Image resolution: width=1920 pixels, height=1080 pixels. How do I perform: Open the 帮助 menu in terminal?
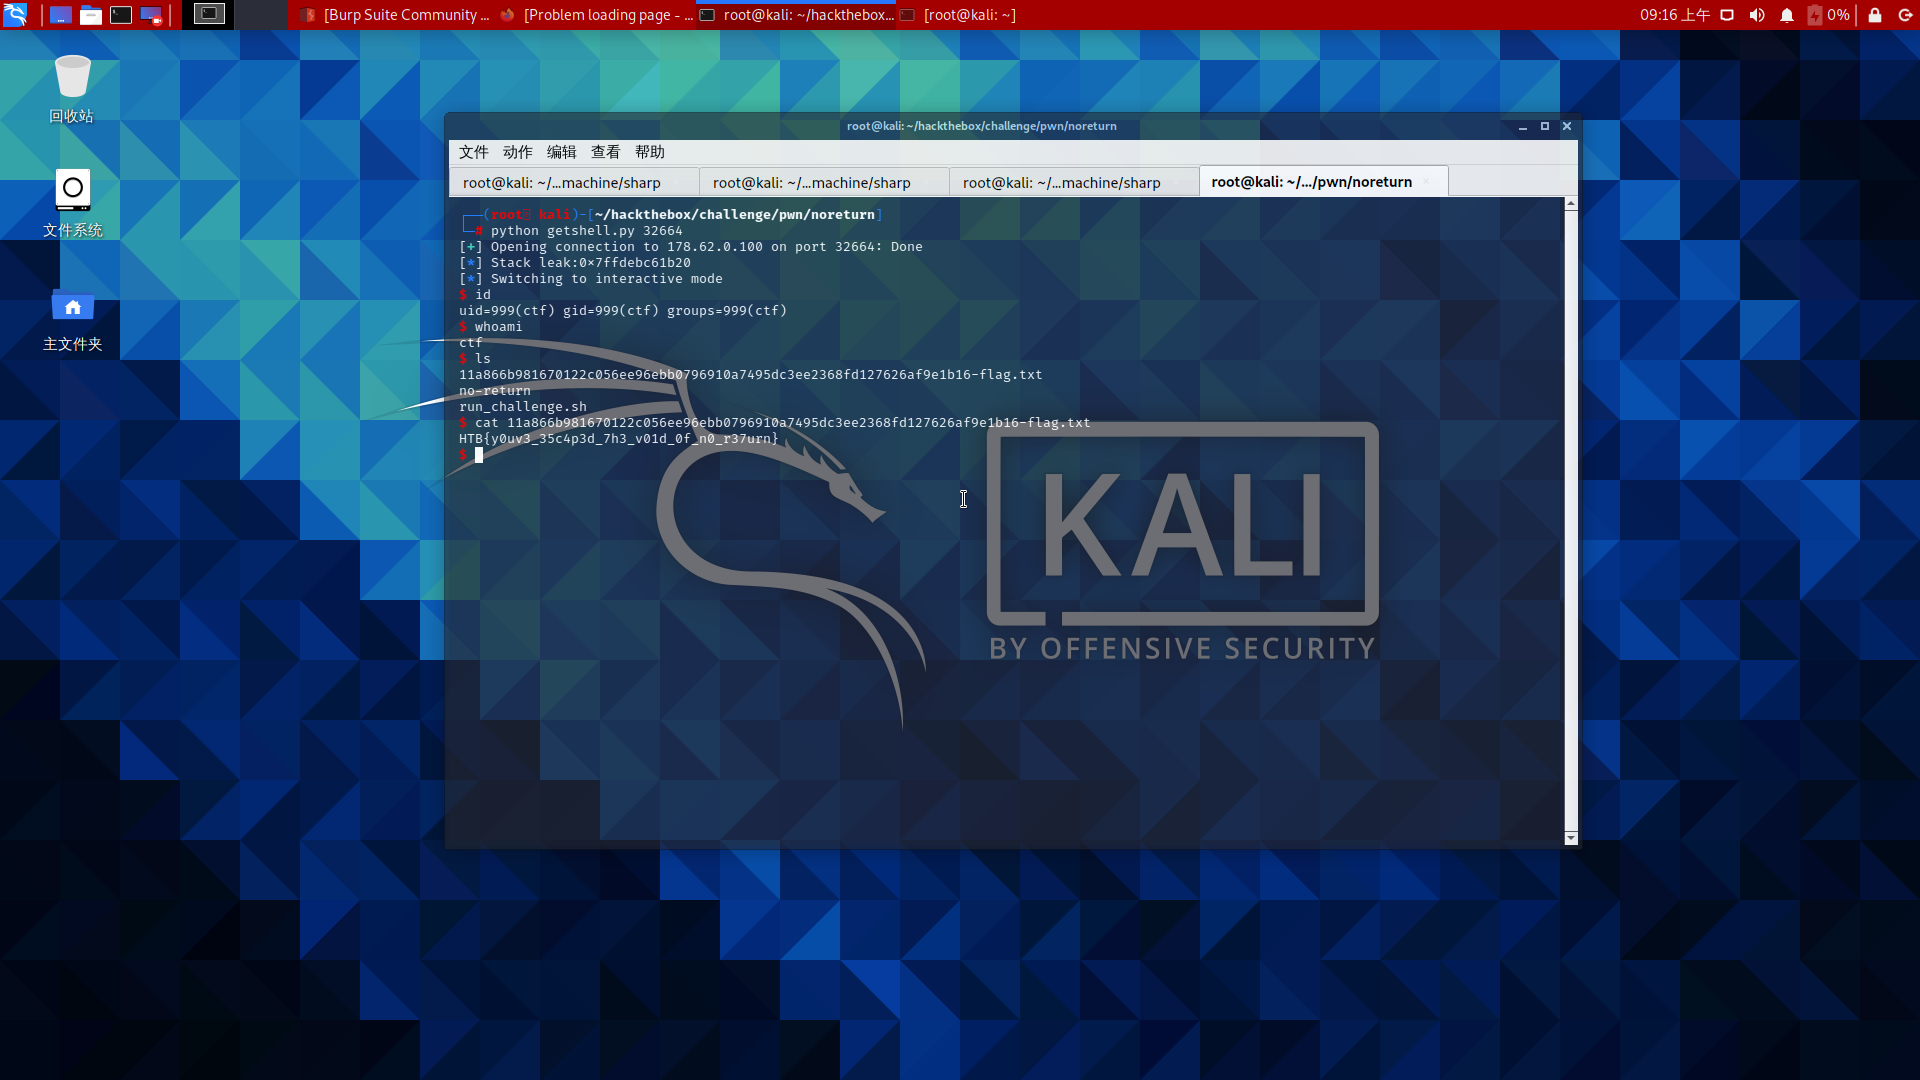click(x=649, y=152)
